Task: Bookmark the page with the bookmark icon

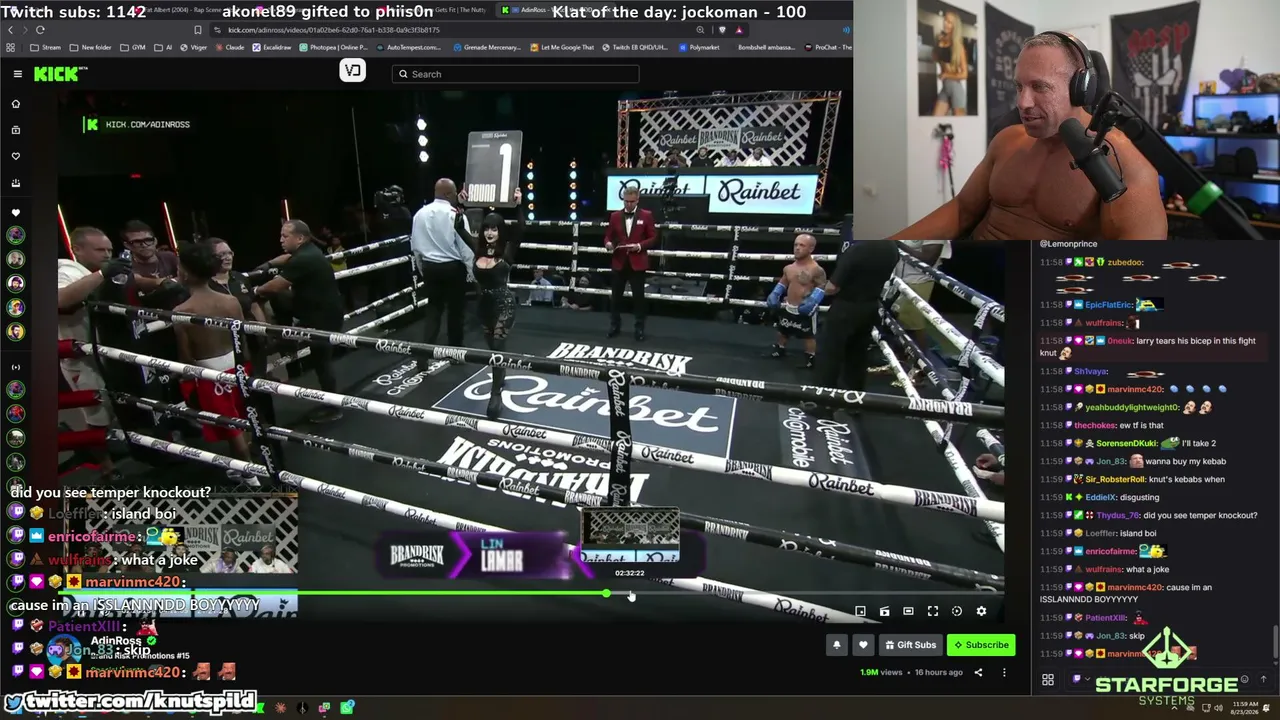Action: tap(197, 30)
